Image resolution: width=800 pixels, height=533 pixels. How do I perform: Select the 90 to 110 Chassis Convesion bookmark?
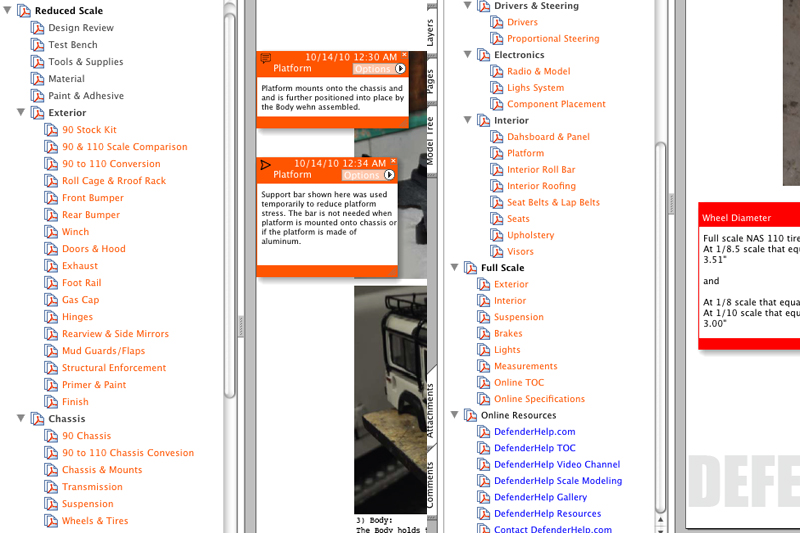point(128,453)
